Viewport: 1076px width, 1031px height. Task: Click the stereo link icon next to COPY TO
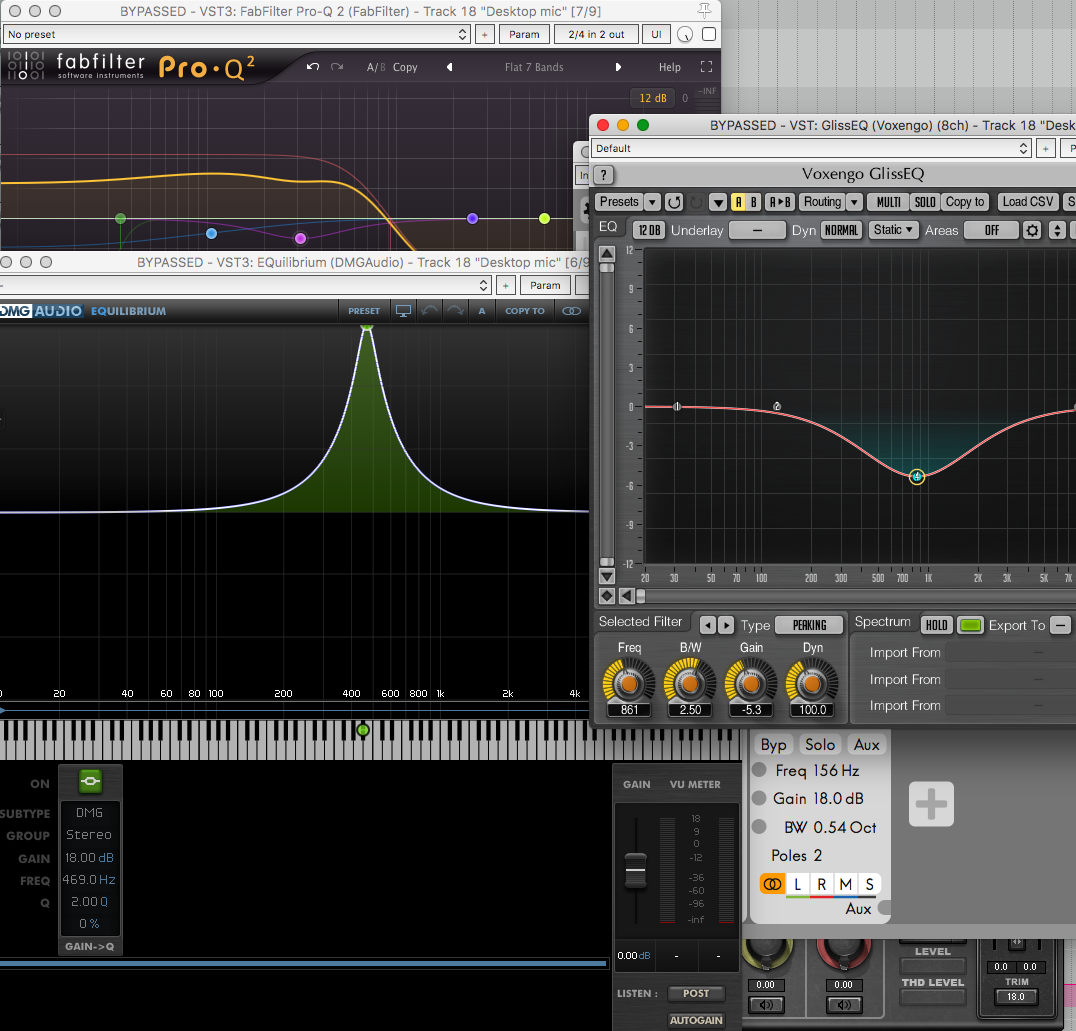pyautogui.click(x=570, y=311)
